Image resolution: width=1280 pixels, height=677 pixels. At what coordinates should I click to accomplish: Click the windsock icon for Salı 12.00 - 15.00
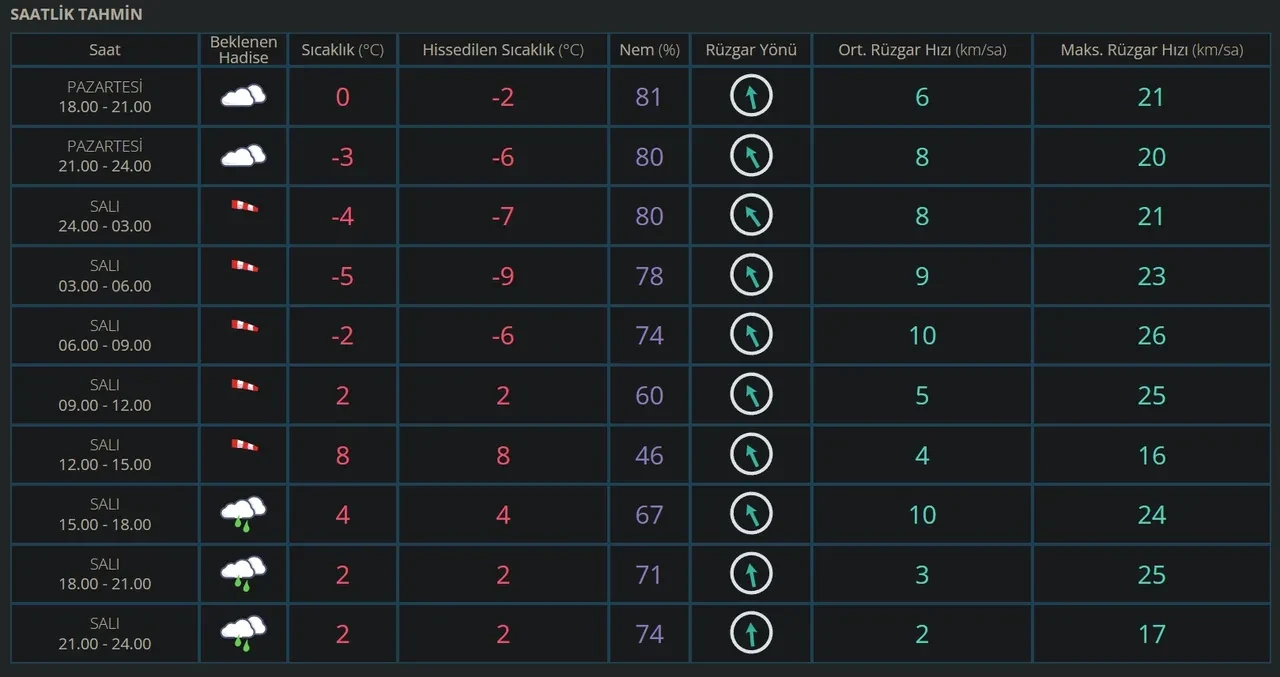click(244, 445)
